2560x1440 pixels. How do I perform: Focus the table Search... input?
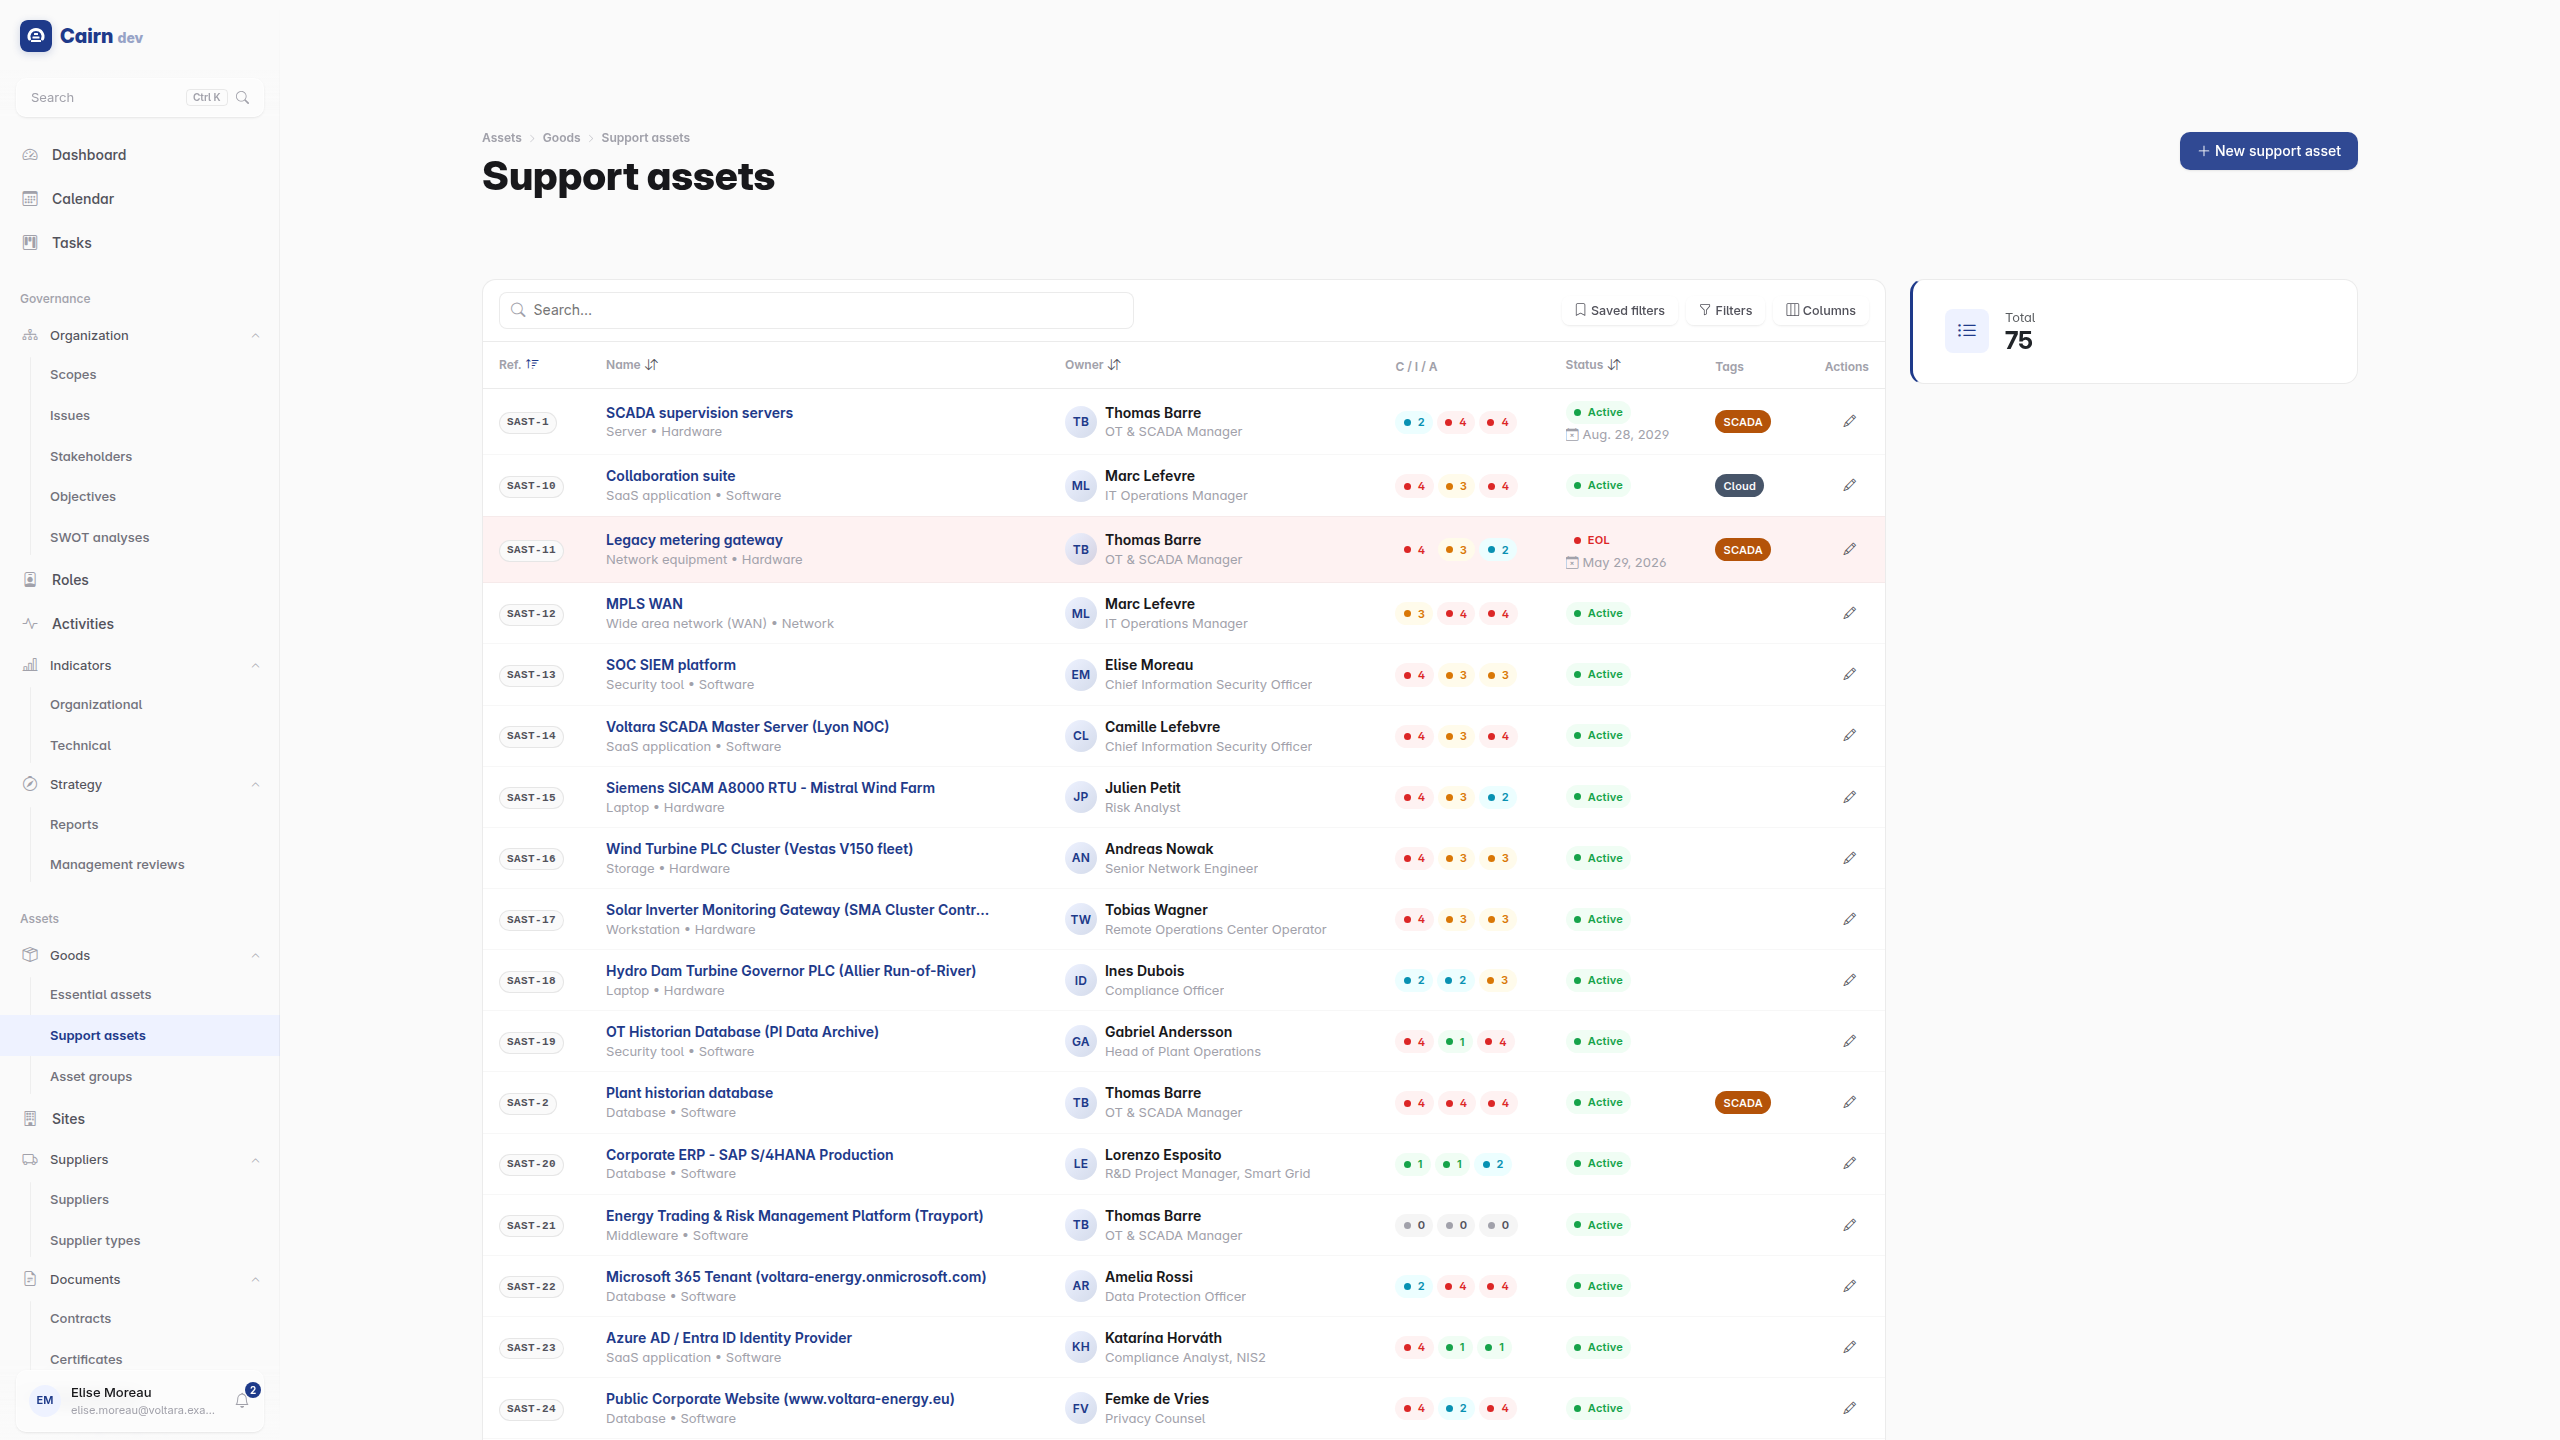click(816, 310)
